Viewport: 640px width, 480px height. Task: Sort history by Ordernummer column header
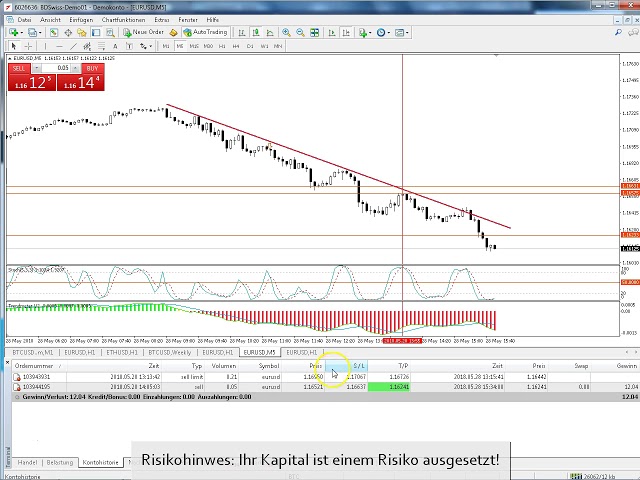click(39, 366)
